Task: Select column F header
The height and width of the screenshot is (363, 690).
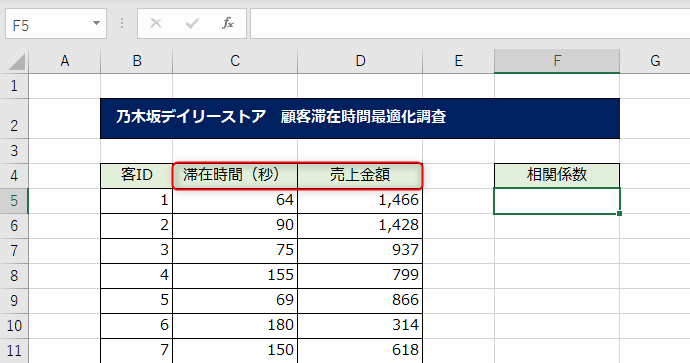Action: [x=557, y=61]
